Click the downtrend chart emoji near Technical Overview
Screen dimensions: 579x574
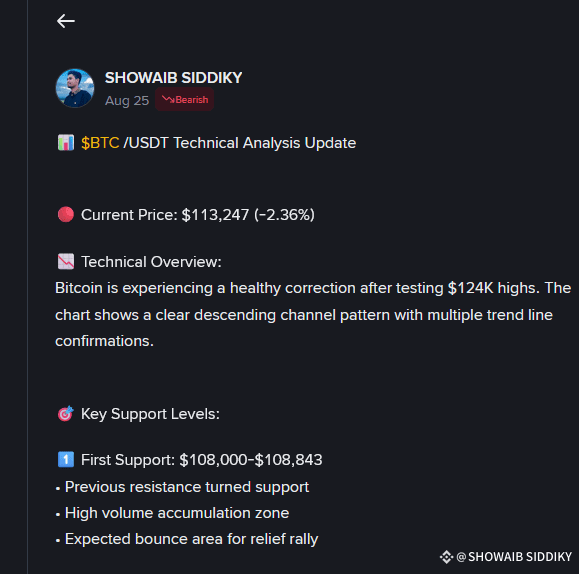[x=66, y=262]
